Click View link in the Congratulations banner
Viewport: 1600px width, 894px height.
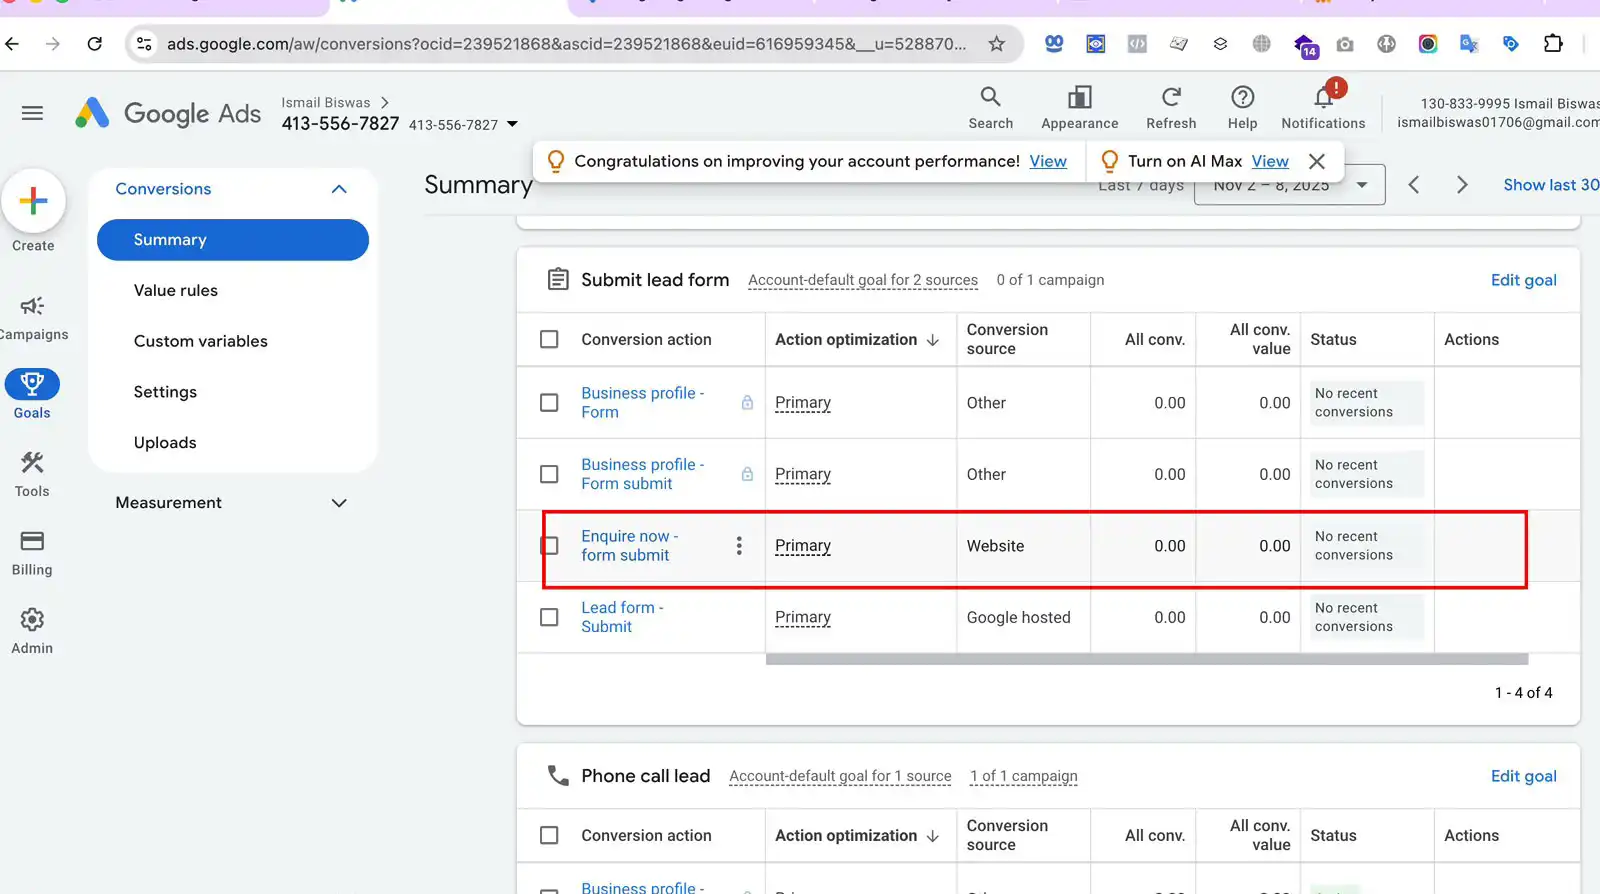1048,161
